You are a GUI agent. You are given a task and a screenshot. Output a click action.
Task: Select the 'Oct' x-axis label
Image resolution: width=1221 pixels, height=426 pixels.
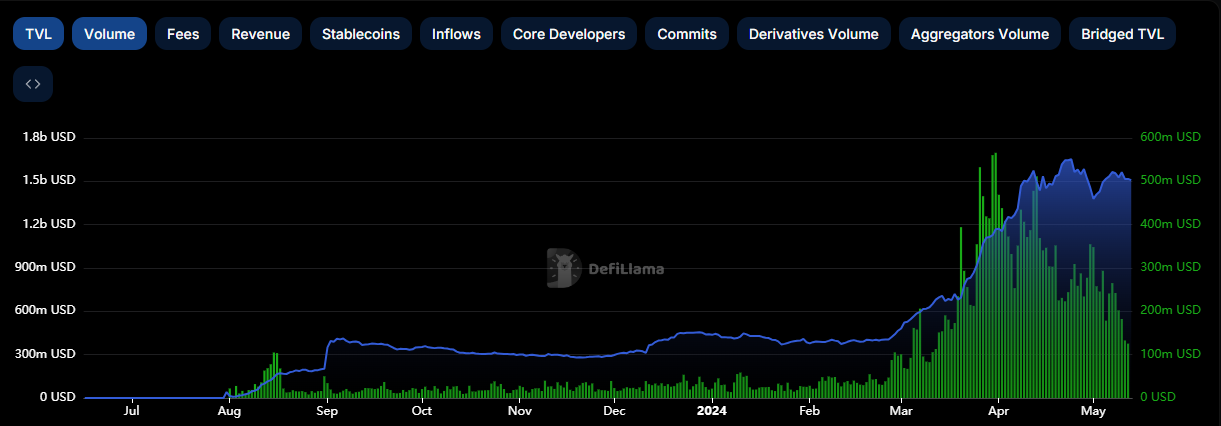(x=422, y=411)
